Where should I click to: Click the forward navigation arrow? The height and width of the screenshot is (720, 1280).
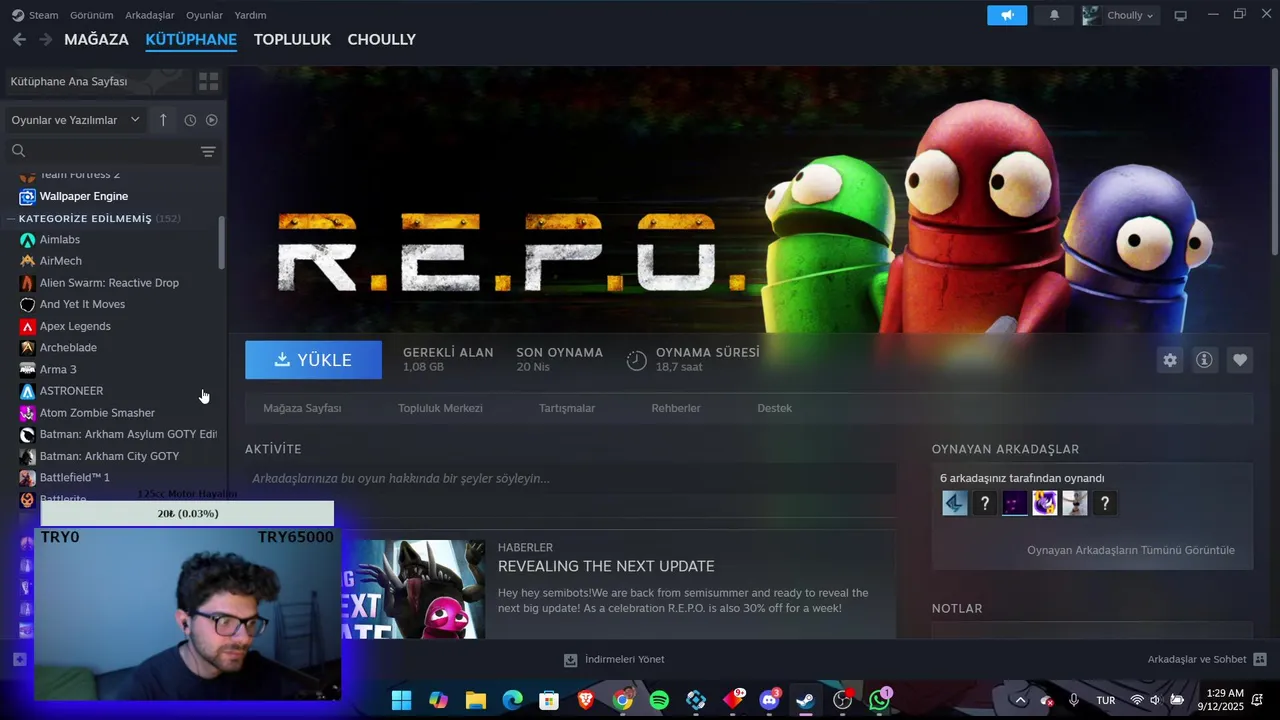pos(45,39)
